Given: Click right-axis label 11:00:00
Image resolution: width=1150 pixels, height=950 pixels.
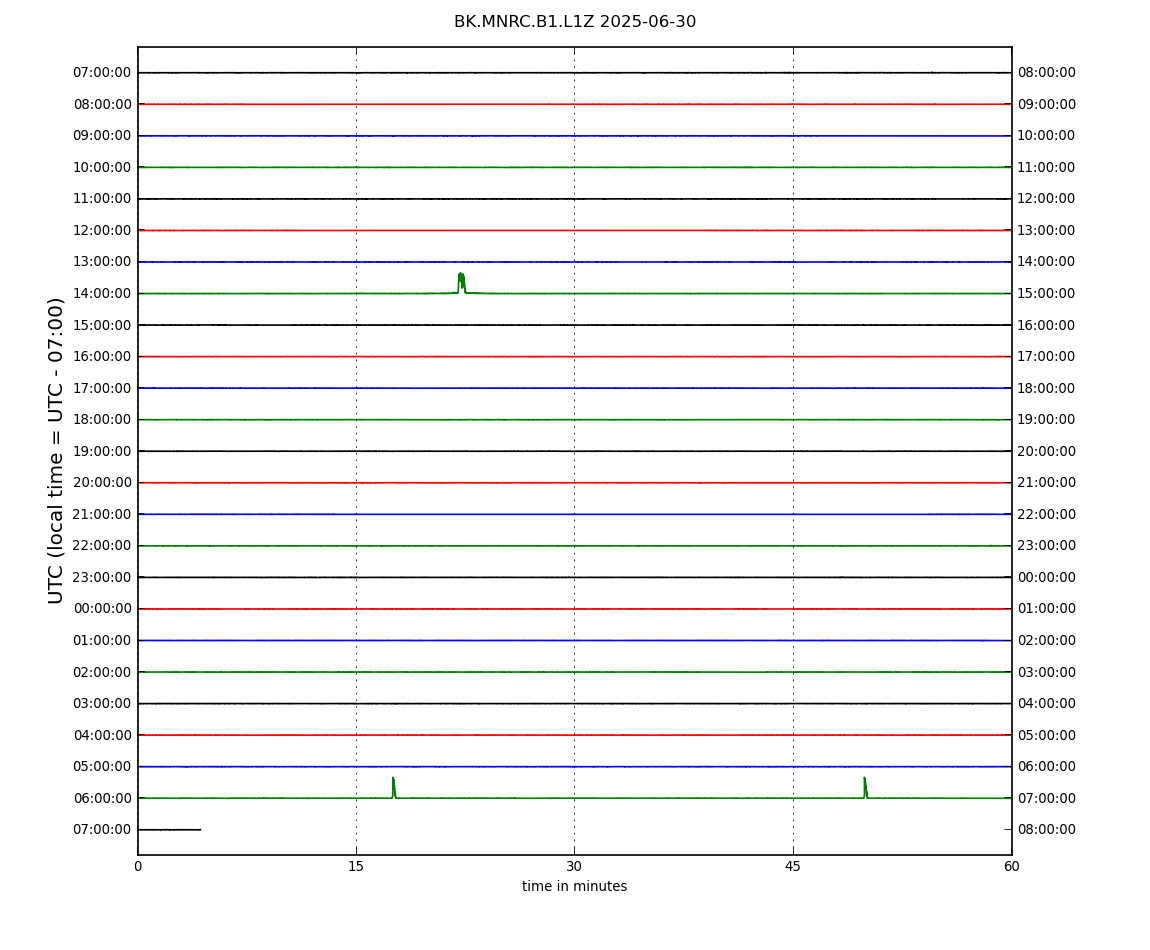Looking at the screenshot, I should (x=1047, y=167).
